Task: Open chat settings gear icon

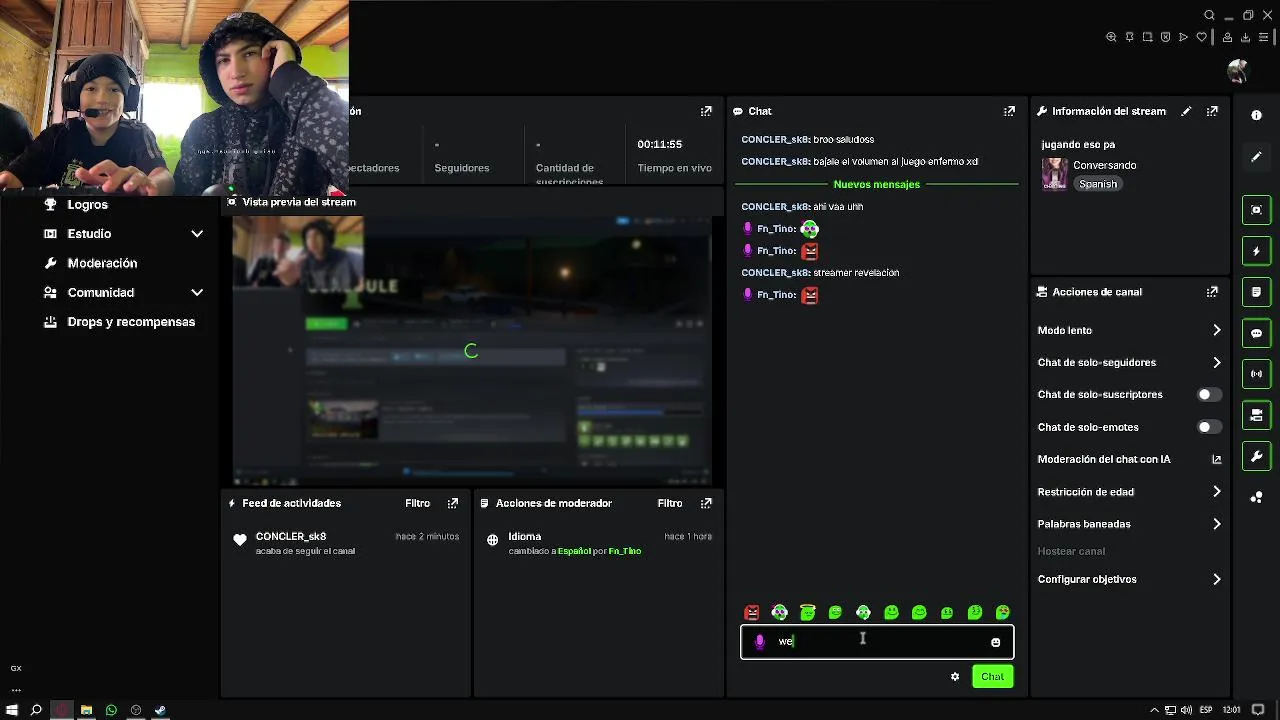Action: coord(955,677)
